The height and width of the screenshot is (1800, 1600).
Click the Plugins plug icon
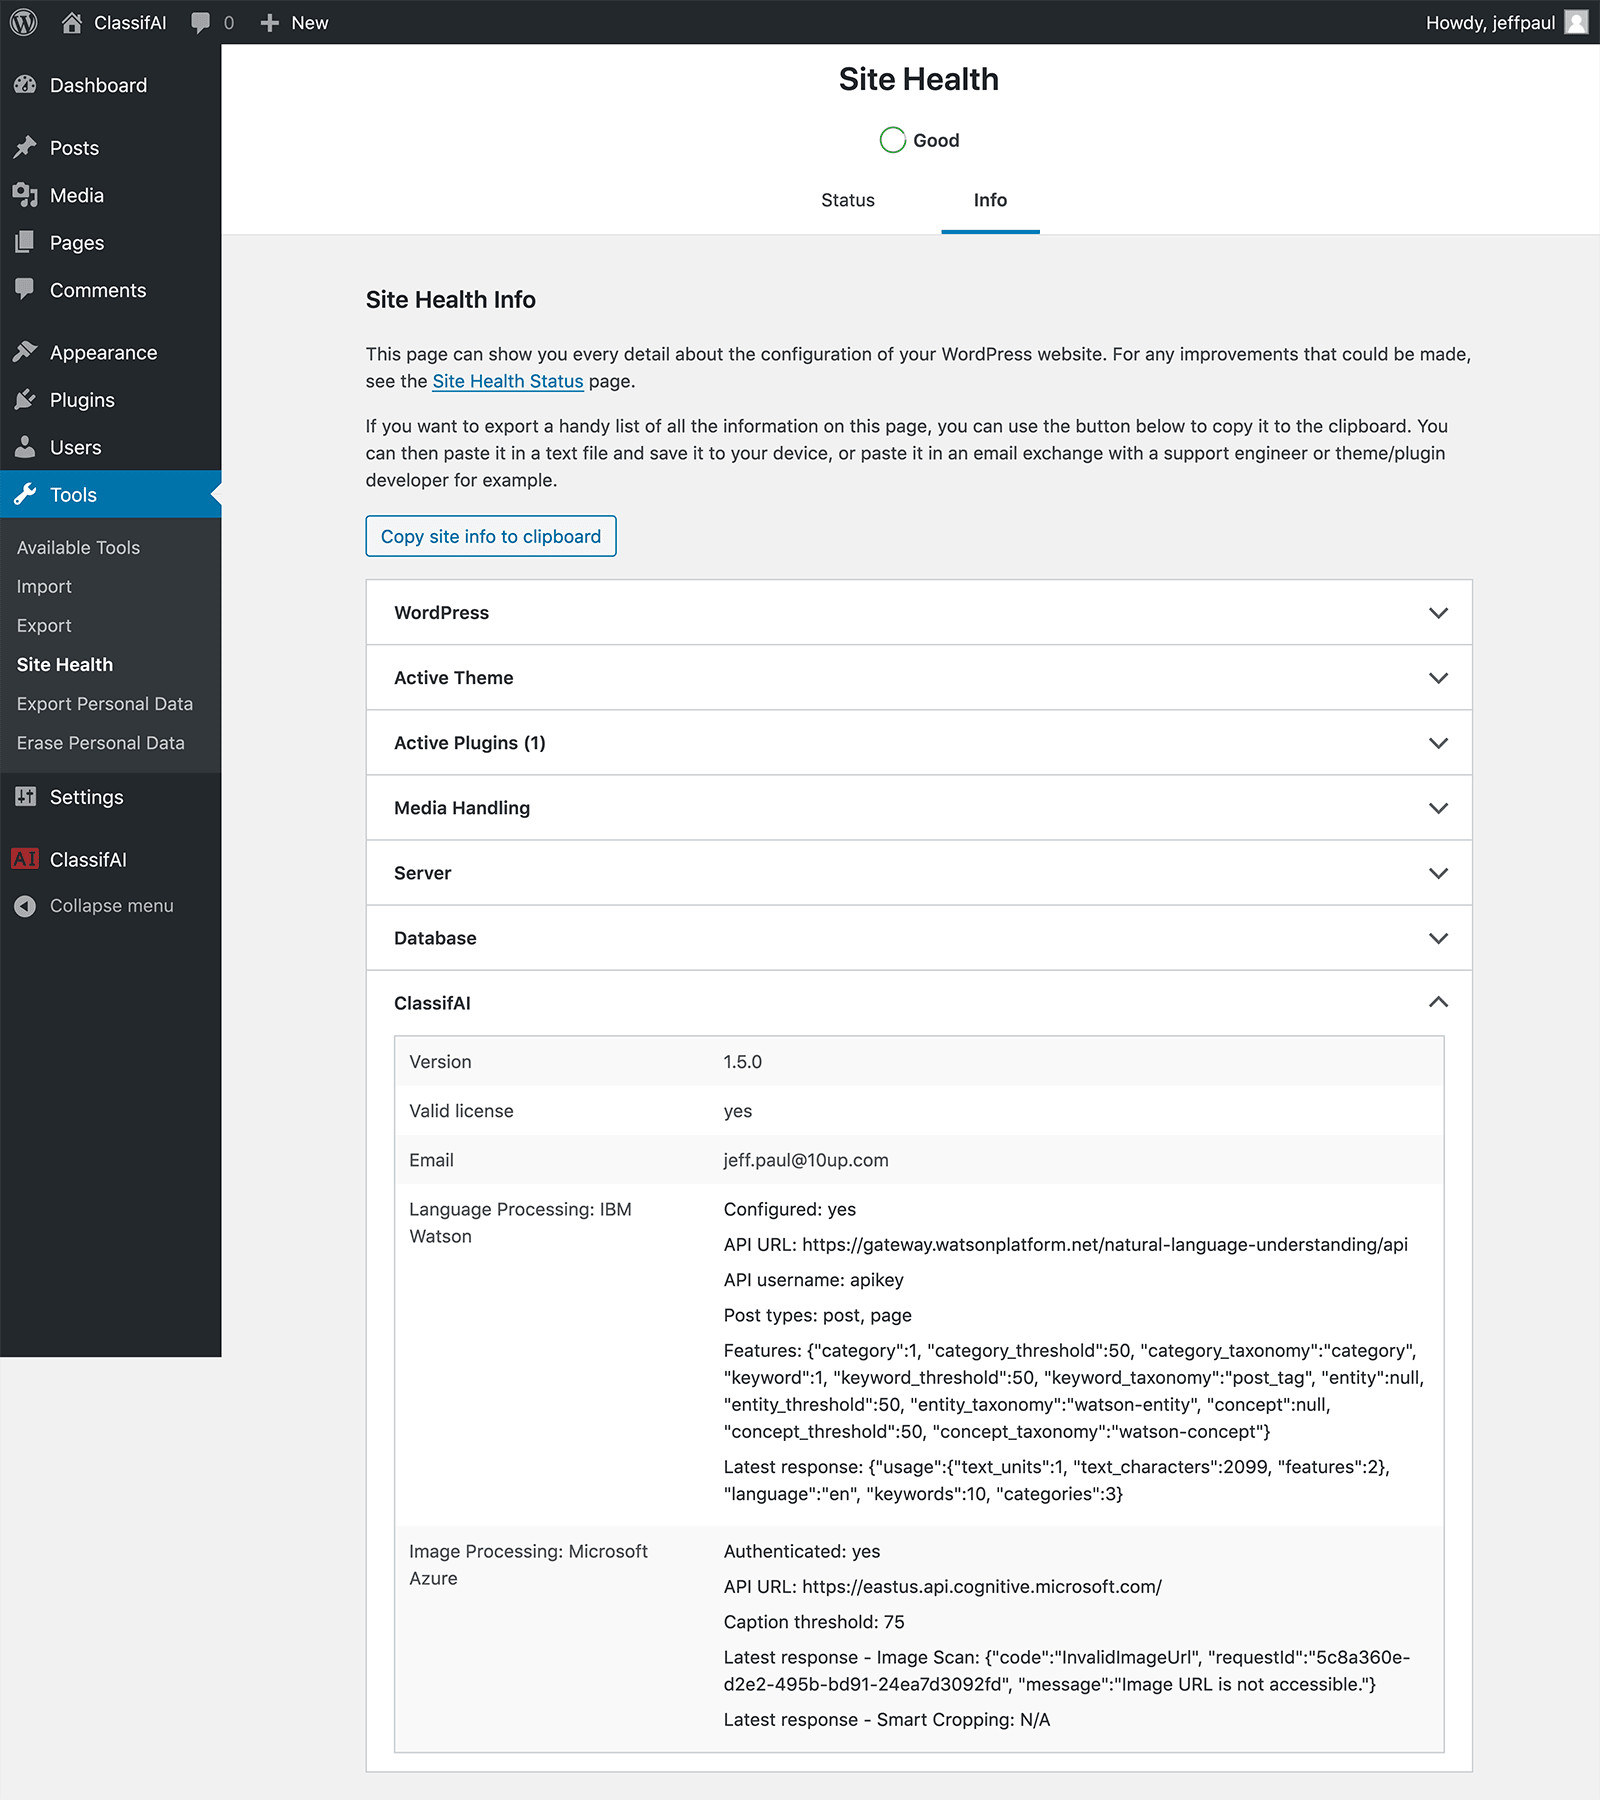tap(25, 400)
